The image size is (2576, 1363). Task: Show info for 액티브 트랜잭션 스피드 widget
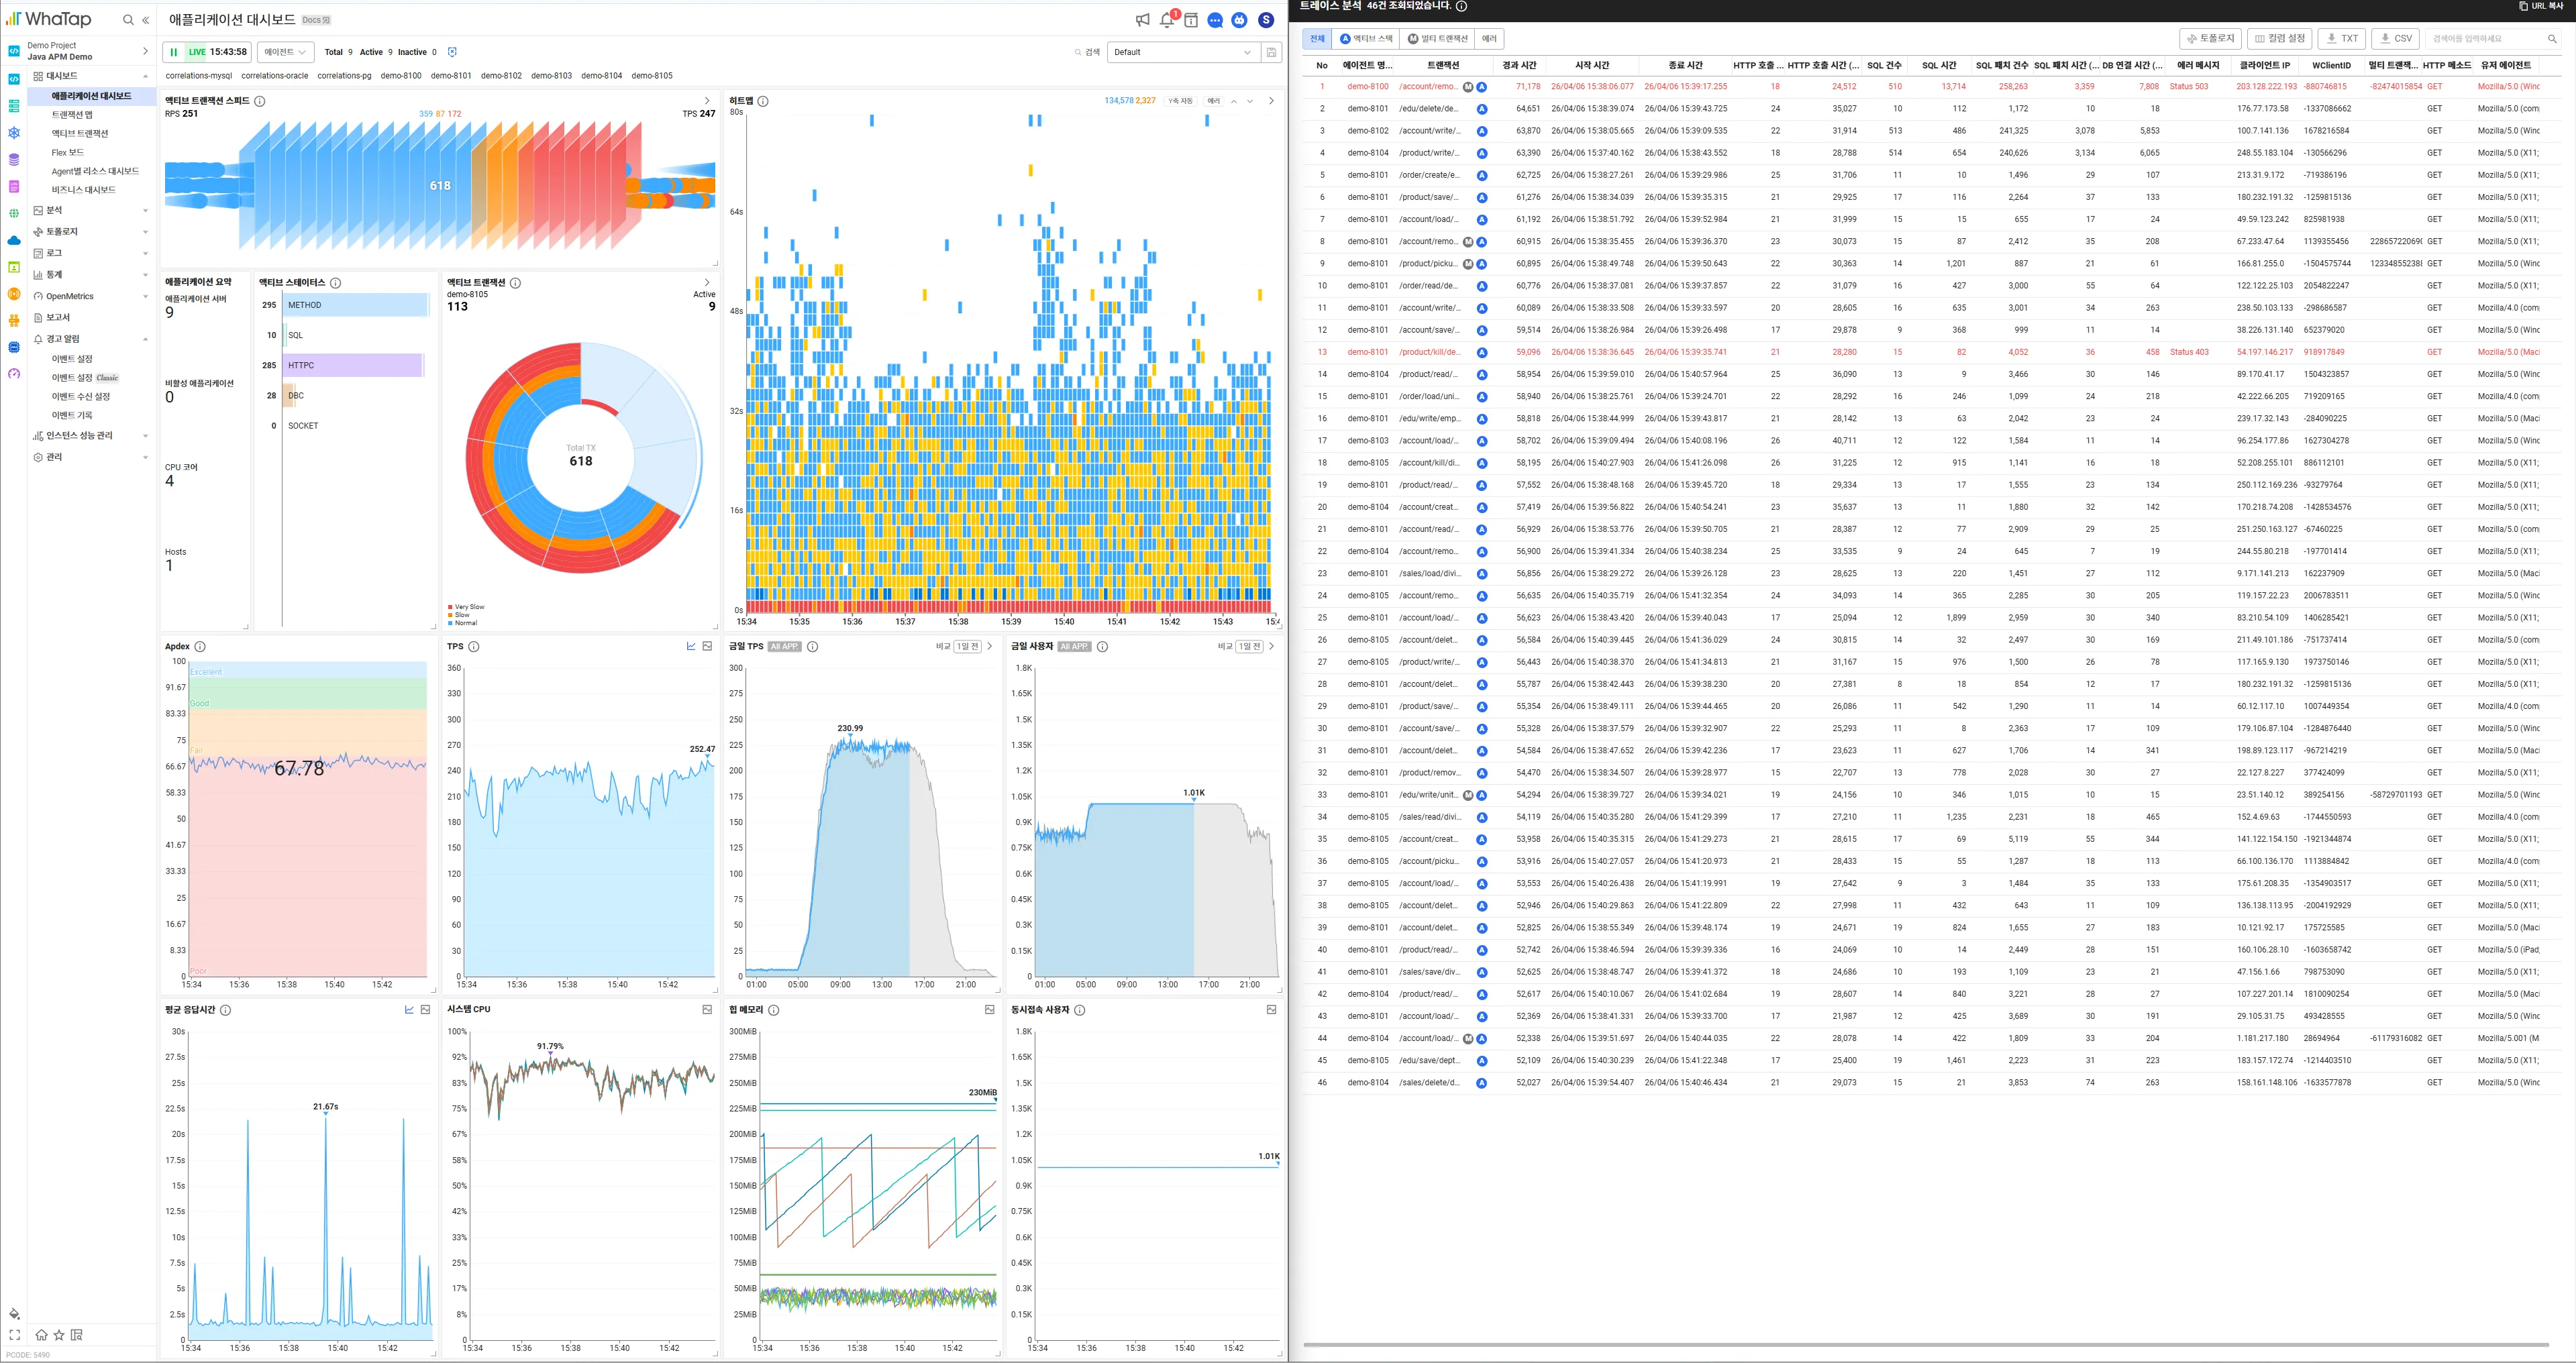260,101
